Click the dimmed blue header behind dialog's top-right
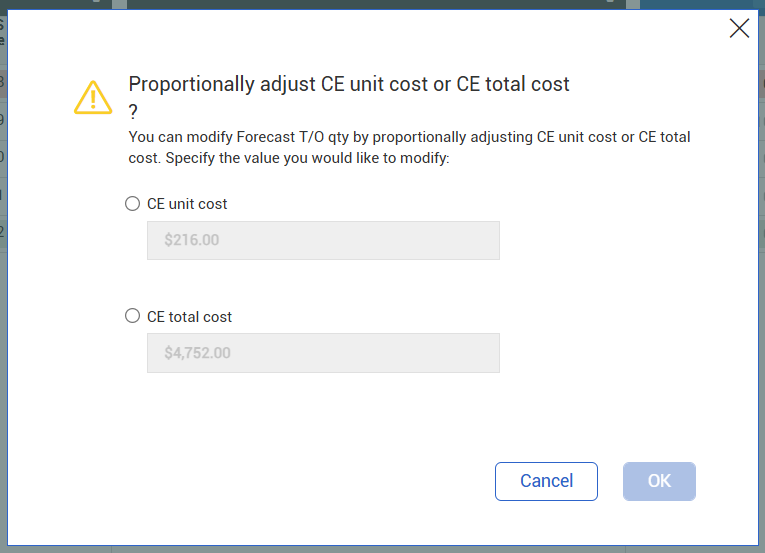This screenshot has width=765, height=553. (x=700, y=4)
